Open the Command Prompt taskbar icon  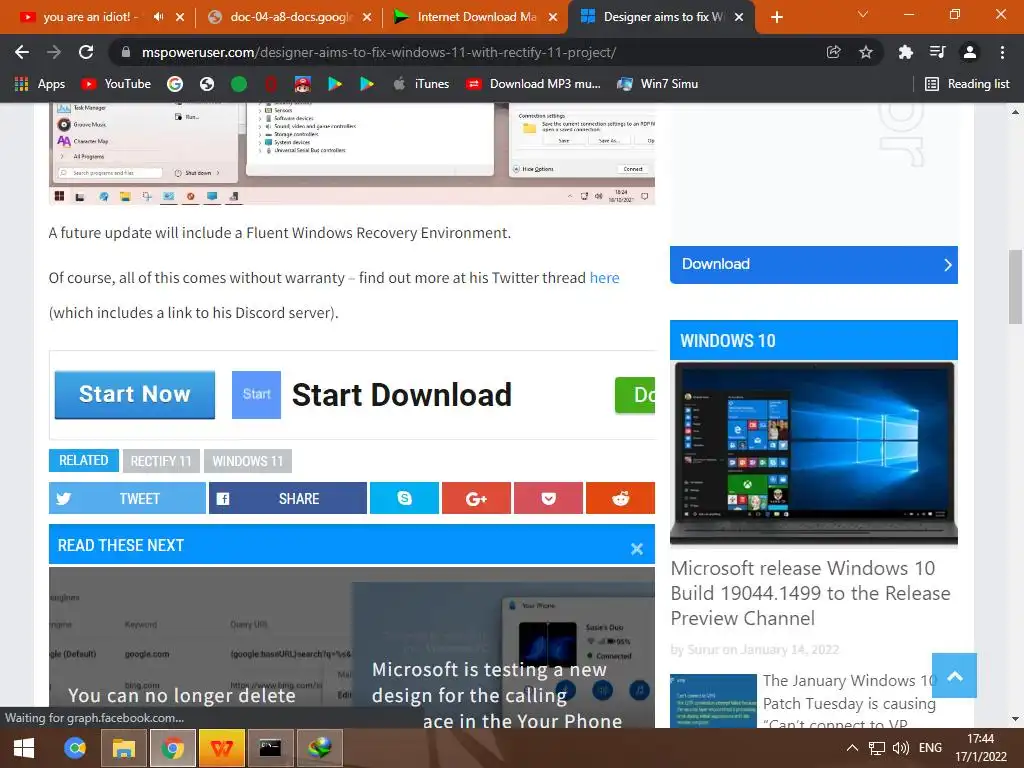pos(270,748)
